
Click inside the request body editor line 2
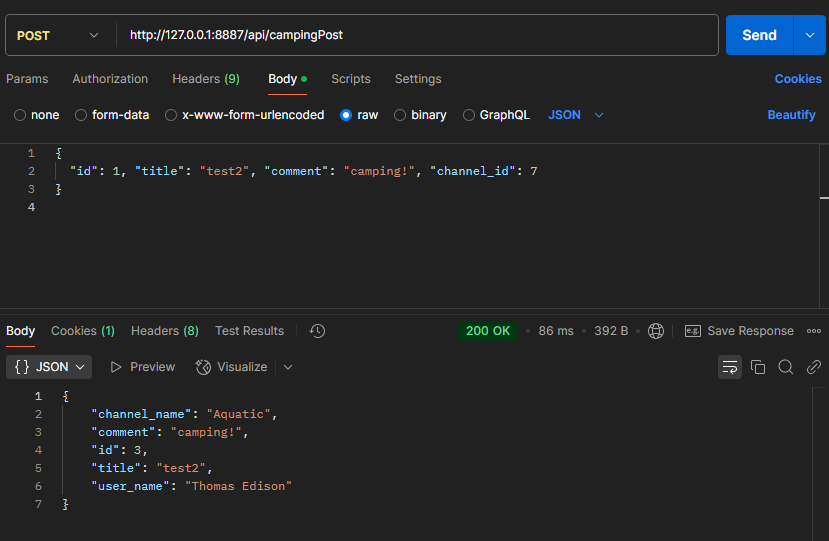point(303,171)
